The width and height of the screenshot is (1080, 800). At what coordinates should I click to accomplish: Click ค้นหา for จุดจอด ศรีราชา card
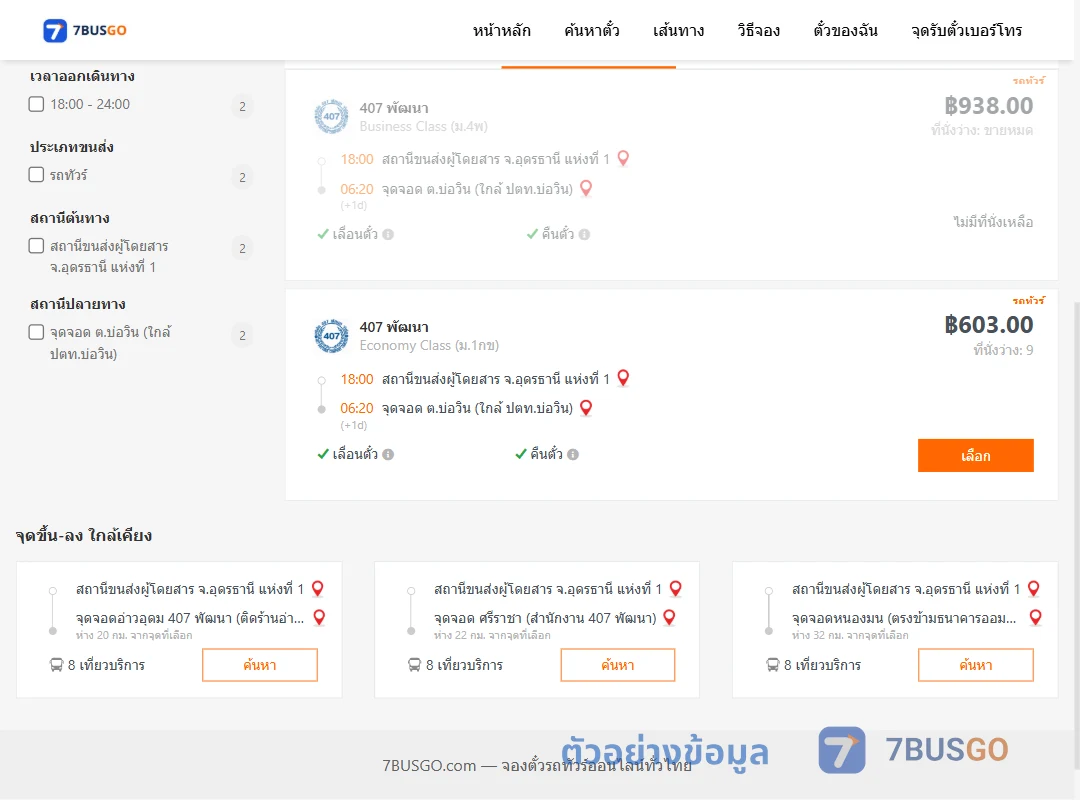tap(618, 665)
